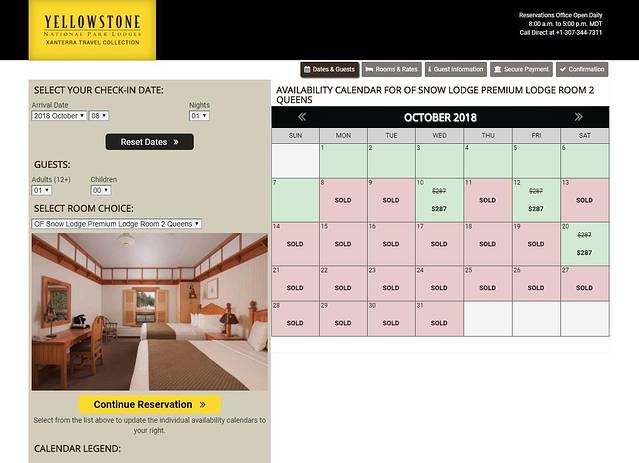Open the Rooms & Rates step
Image resolution: width=639 pixels, height=463 pixels.
391,70
